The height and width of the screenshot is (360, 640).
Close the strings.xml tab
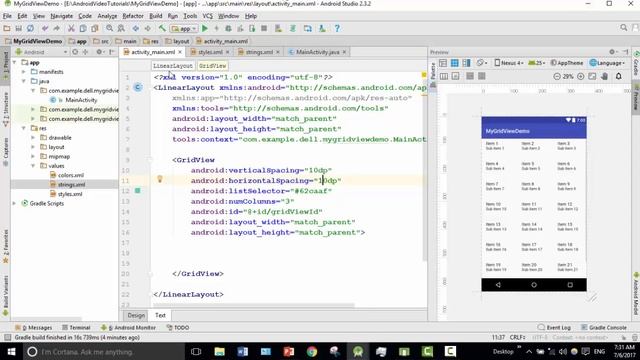point(278,52)
